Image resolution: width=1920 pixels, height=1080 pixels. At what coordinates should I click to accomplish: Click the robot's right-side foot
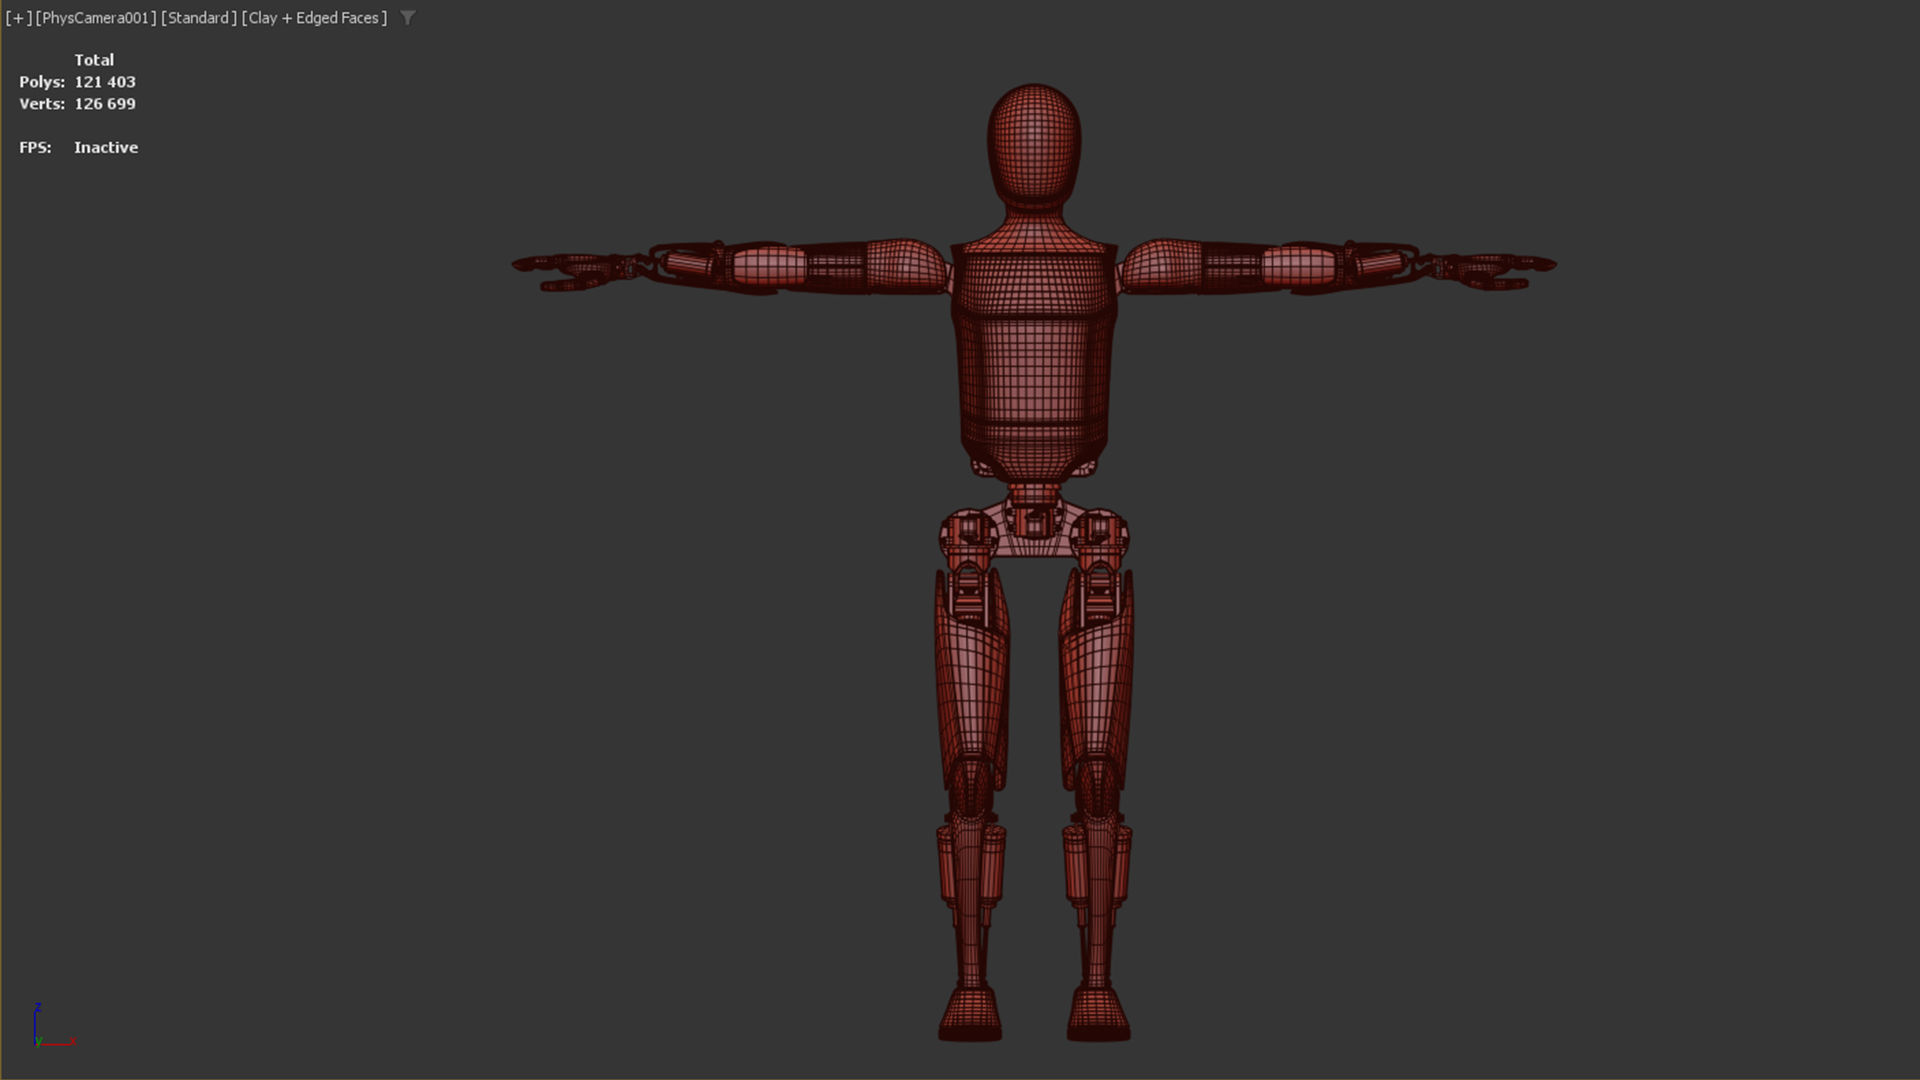1098,1015
